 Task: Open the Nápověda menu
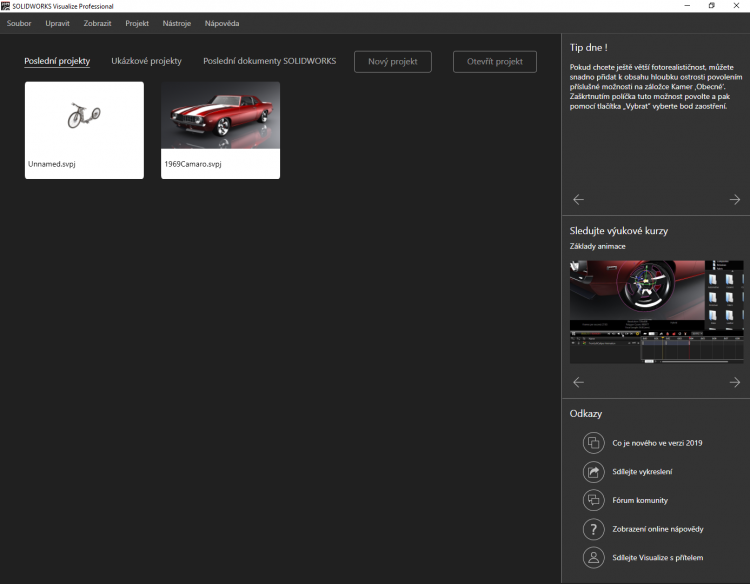(x=222, y=23)
